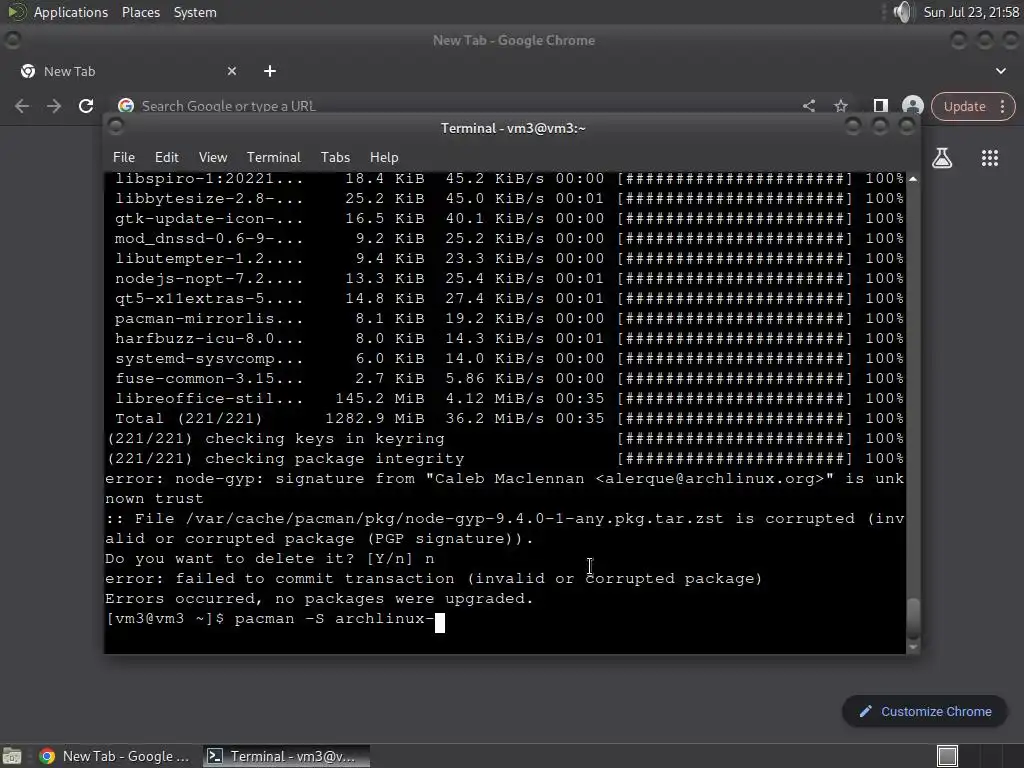The height and width of the screenshot is (768, 1024).
Task: Click the libreoffice-stil... download line
Action: pos(505,398)
